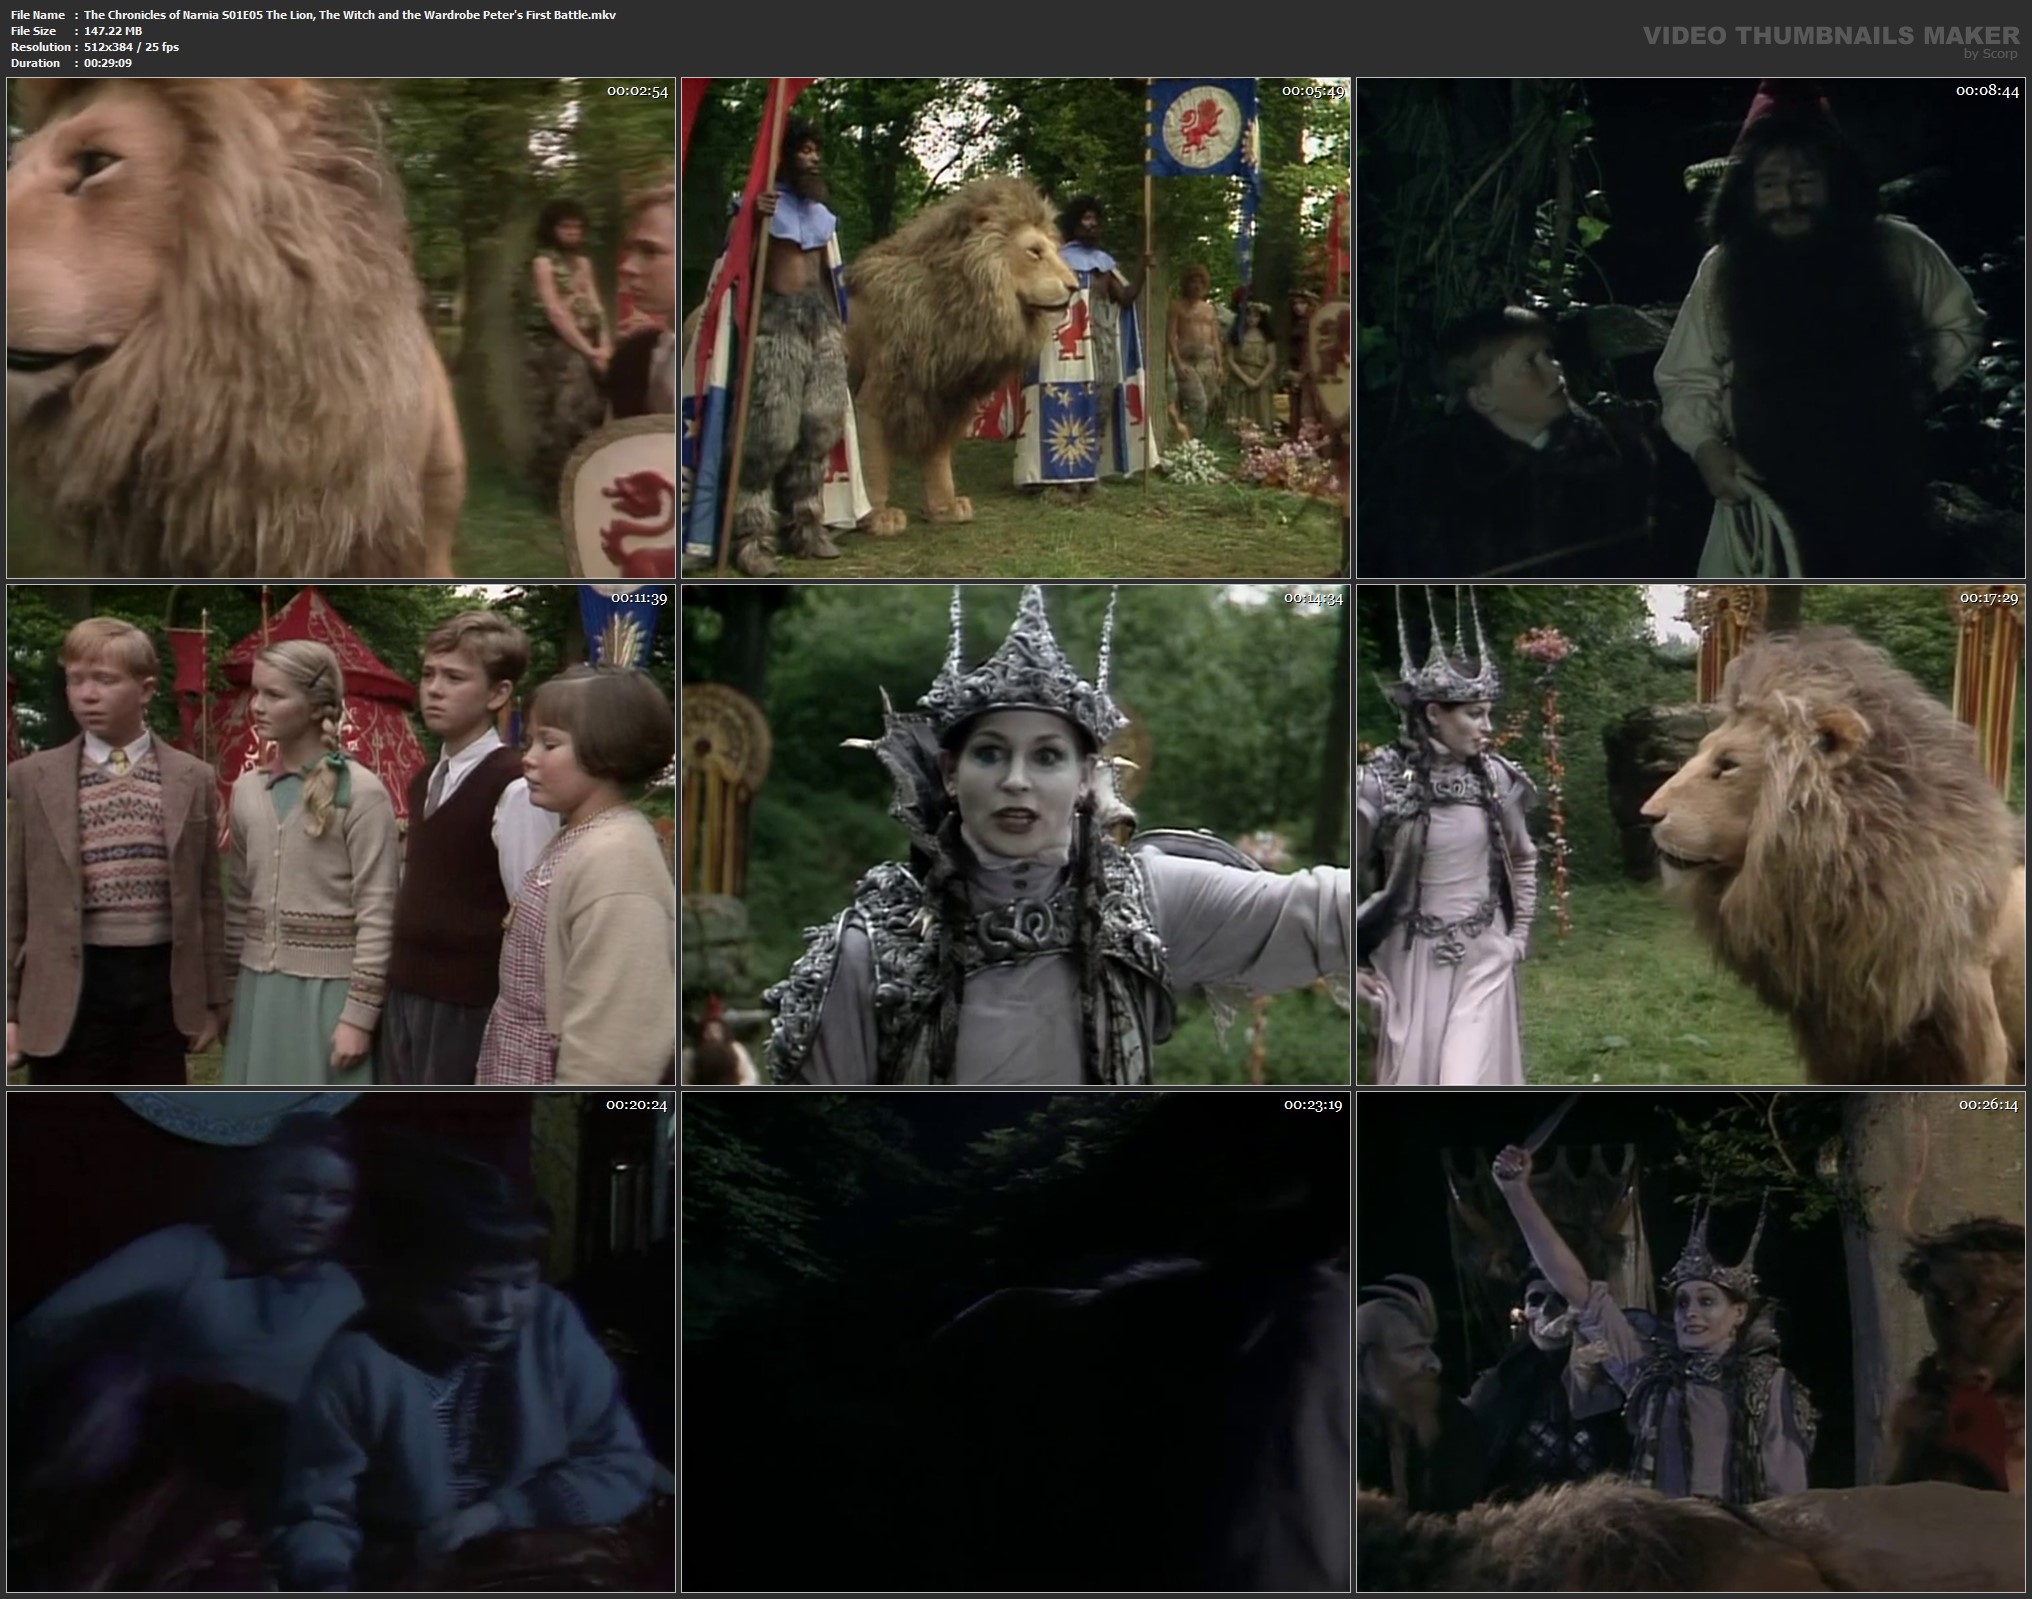The width and height of the screenshot is (2032, 1599).
Task: Open the bearded dwarf thumbnail at 00:08:44
Action: (1691, 328)
